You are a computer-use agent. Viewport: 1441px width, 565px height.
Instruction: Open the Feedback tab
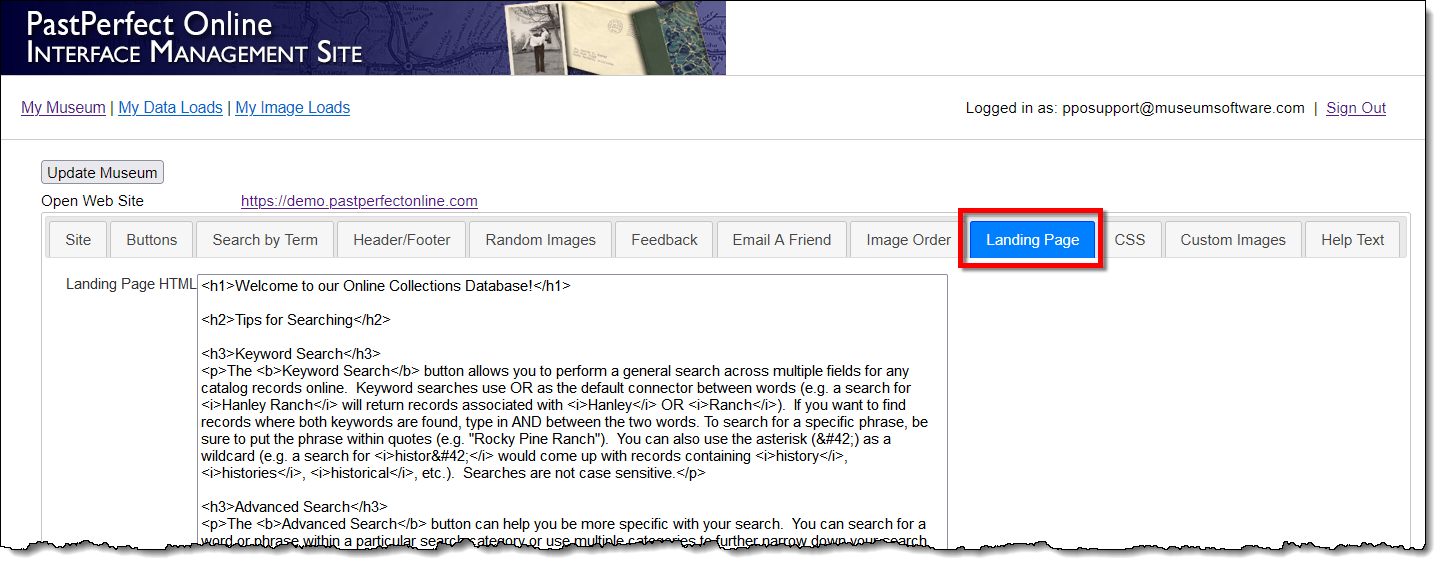click(664, 240)
